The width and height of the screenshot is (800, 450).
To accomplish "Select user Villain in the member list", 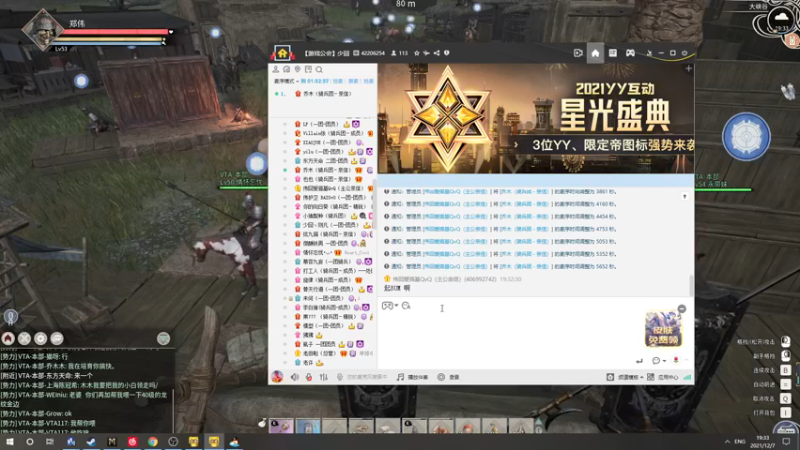I will click(x=333, y=133).
